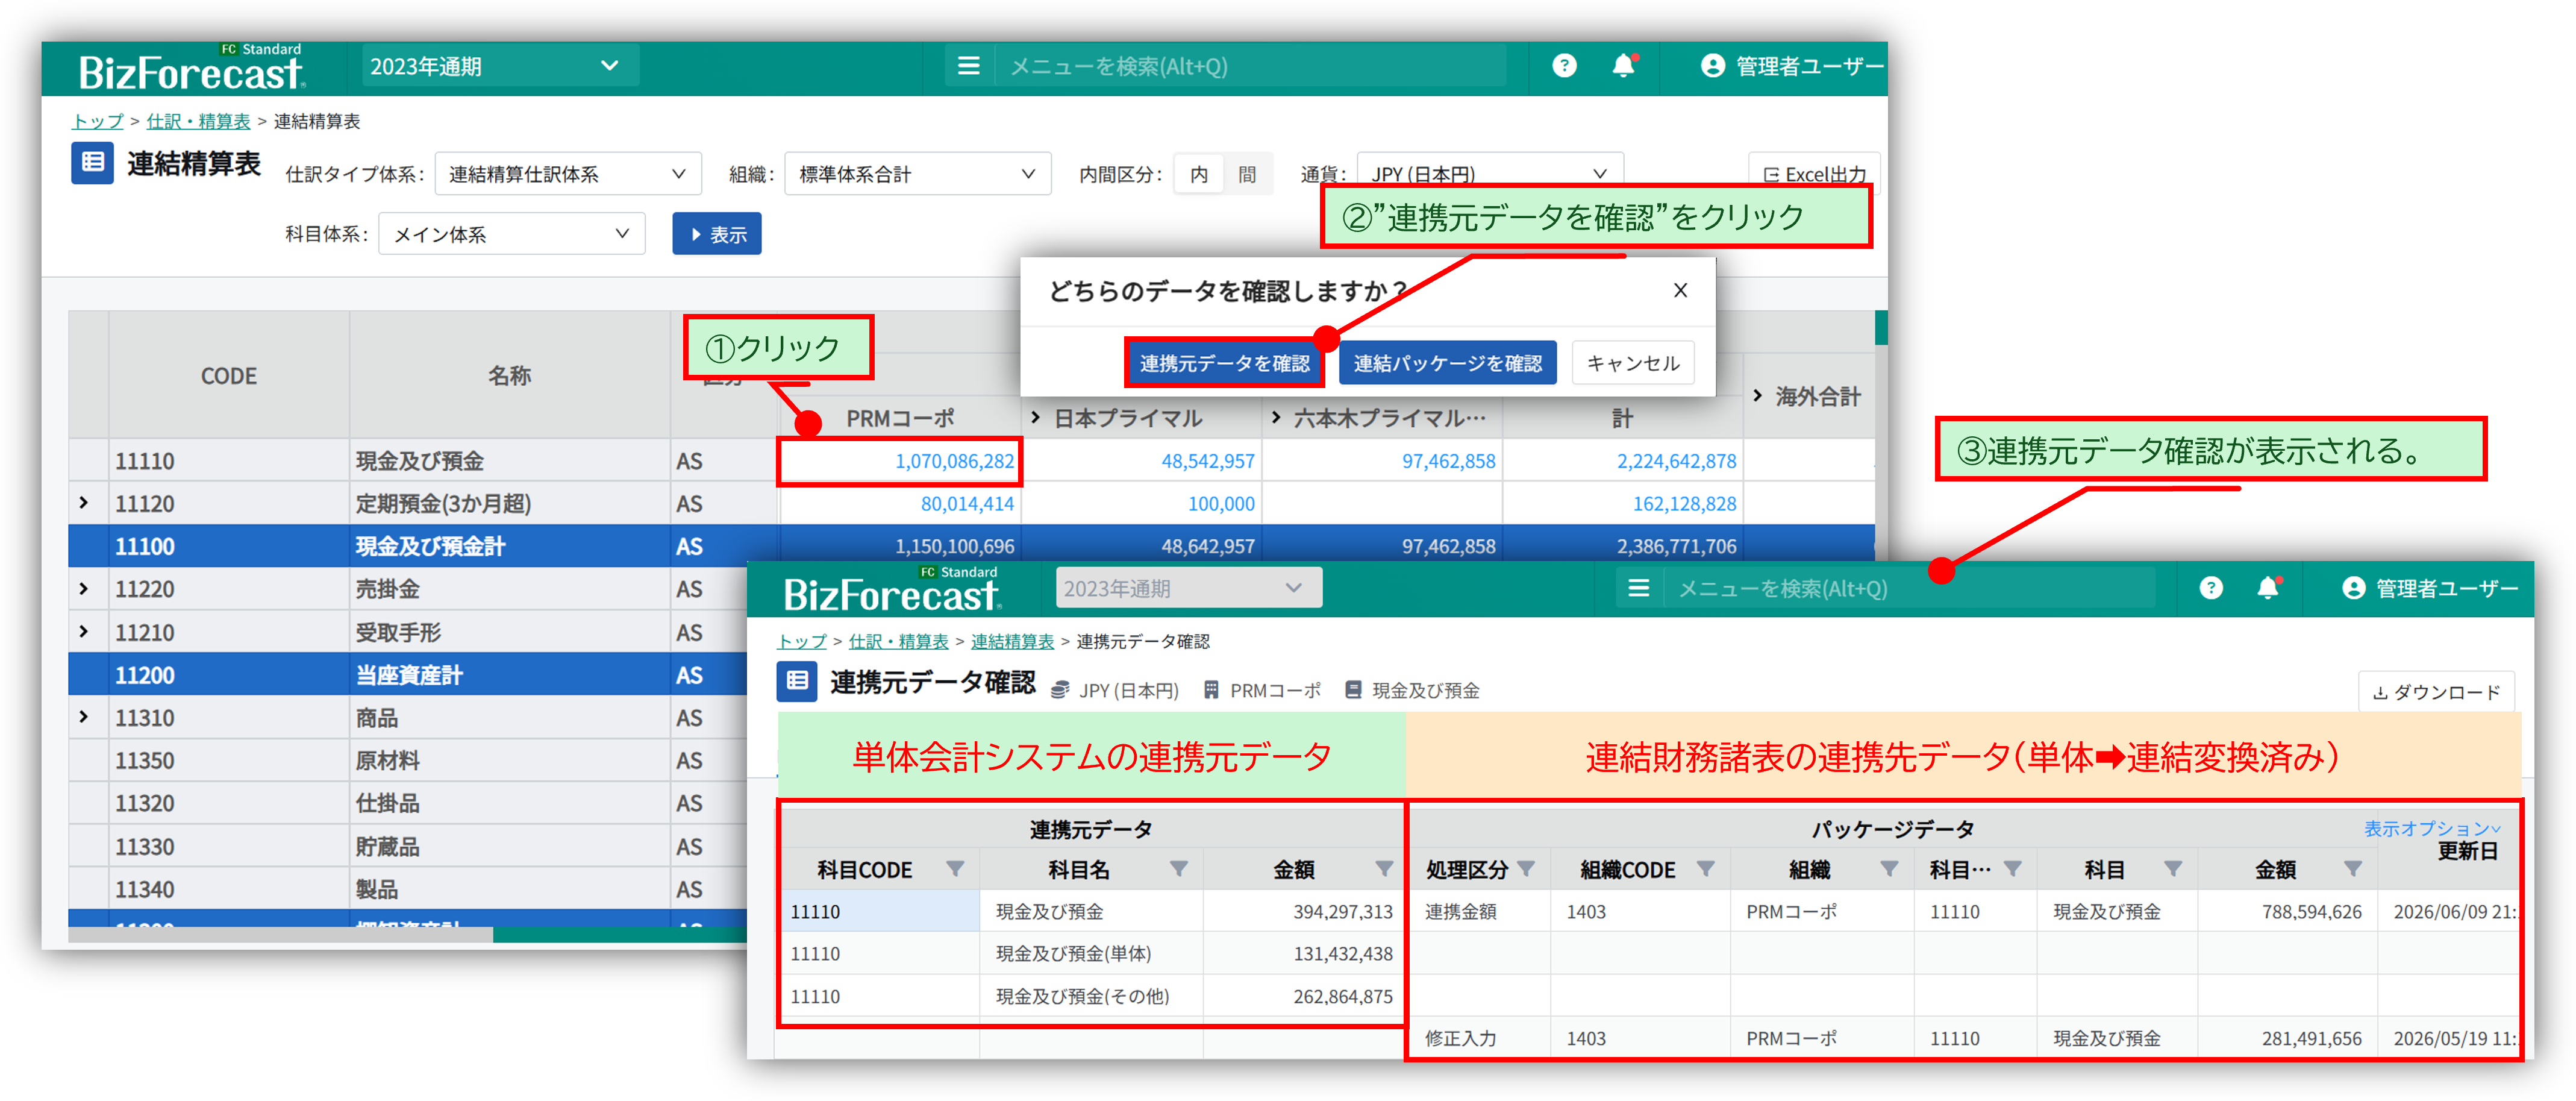Screen dimensions: 2576x1101
Task: Click amount 80,014,414 in row 11120
Action: tap(967, 503)
